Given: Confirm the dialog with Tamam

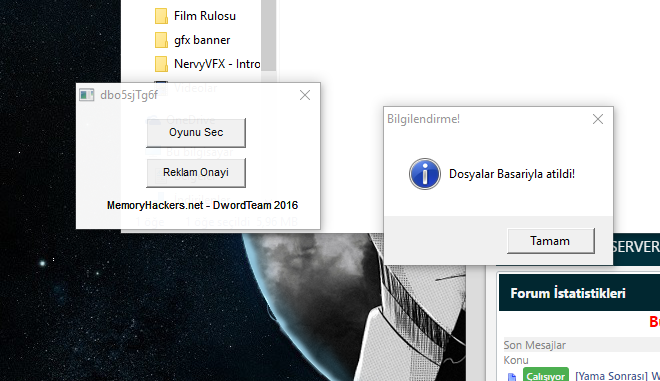Looking at the screenshot, I should [551, 241].
